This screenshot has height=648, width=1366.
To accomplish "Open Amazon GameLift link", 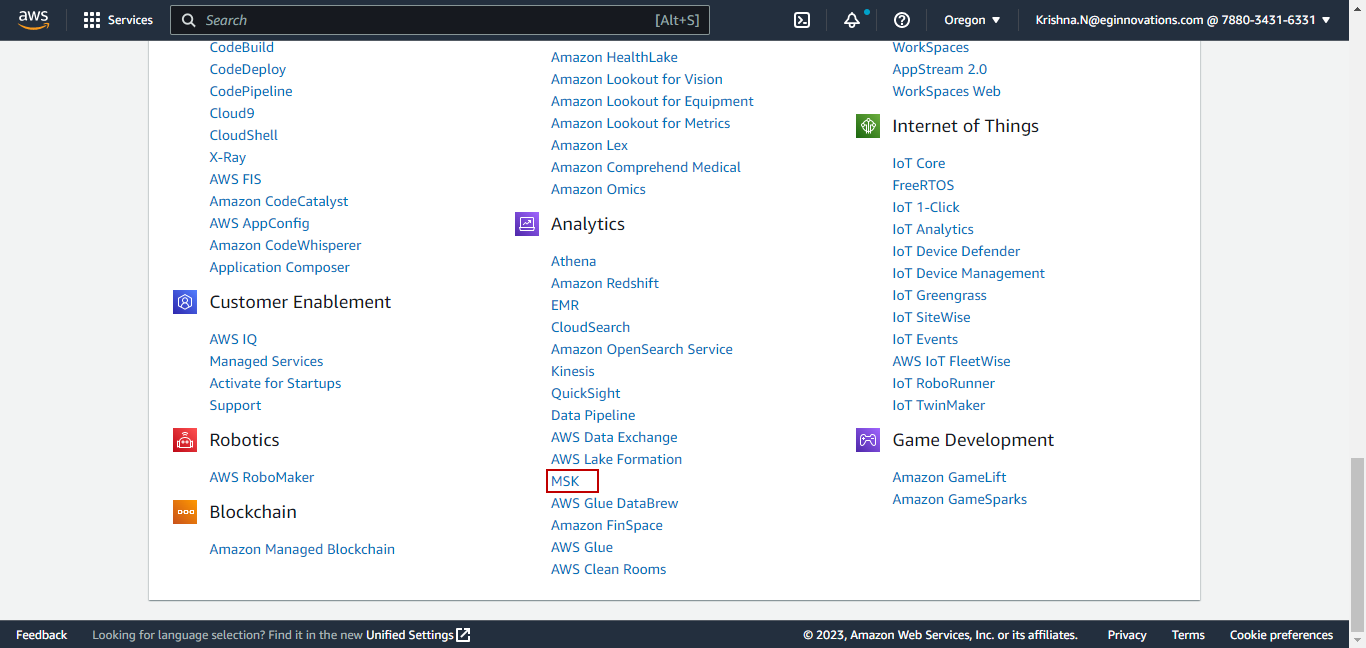I will (x=950, y=477).
